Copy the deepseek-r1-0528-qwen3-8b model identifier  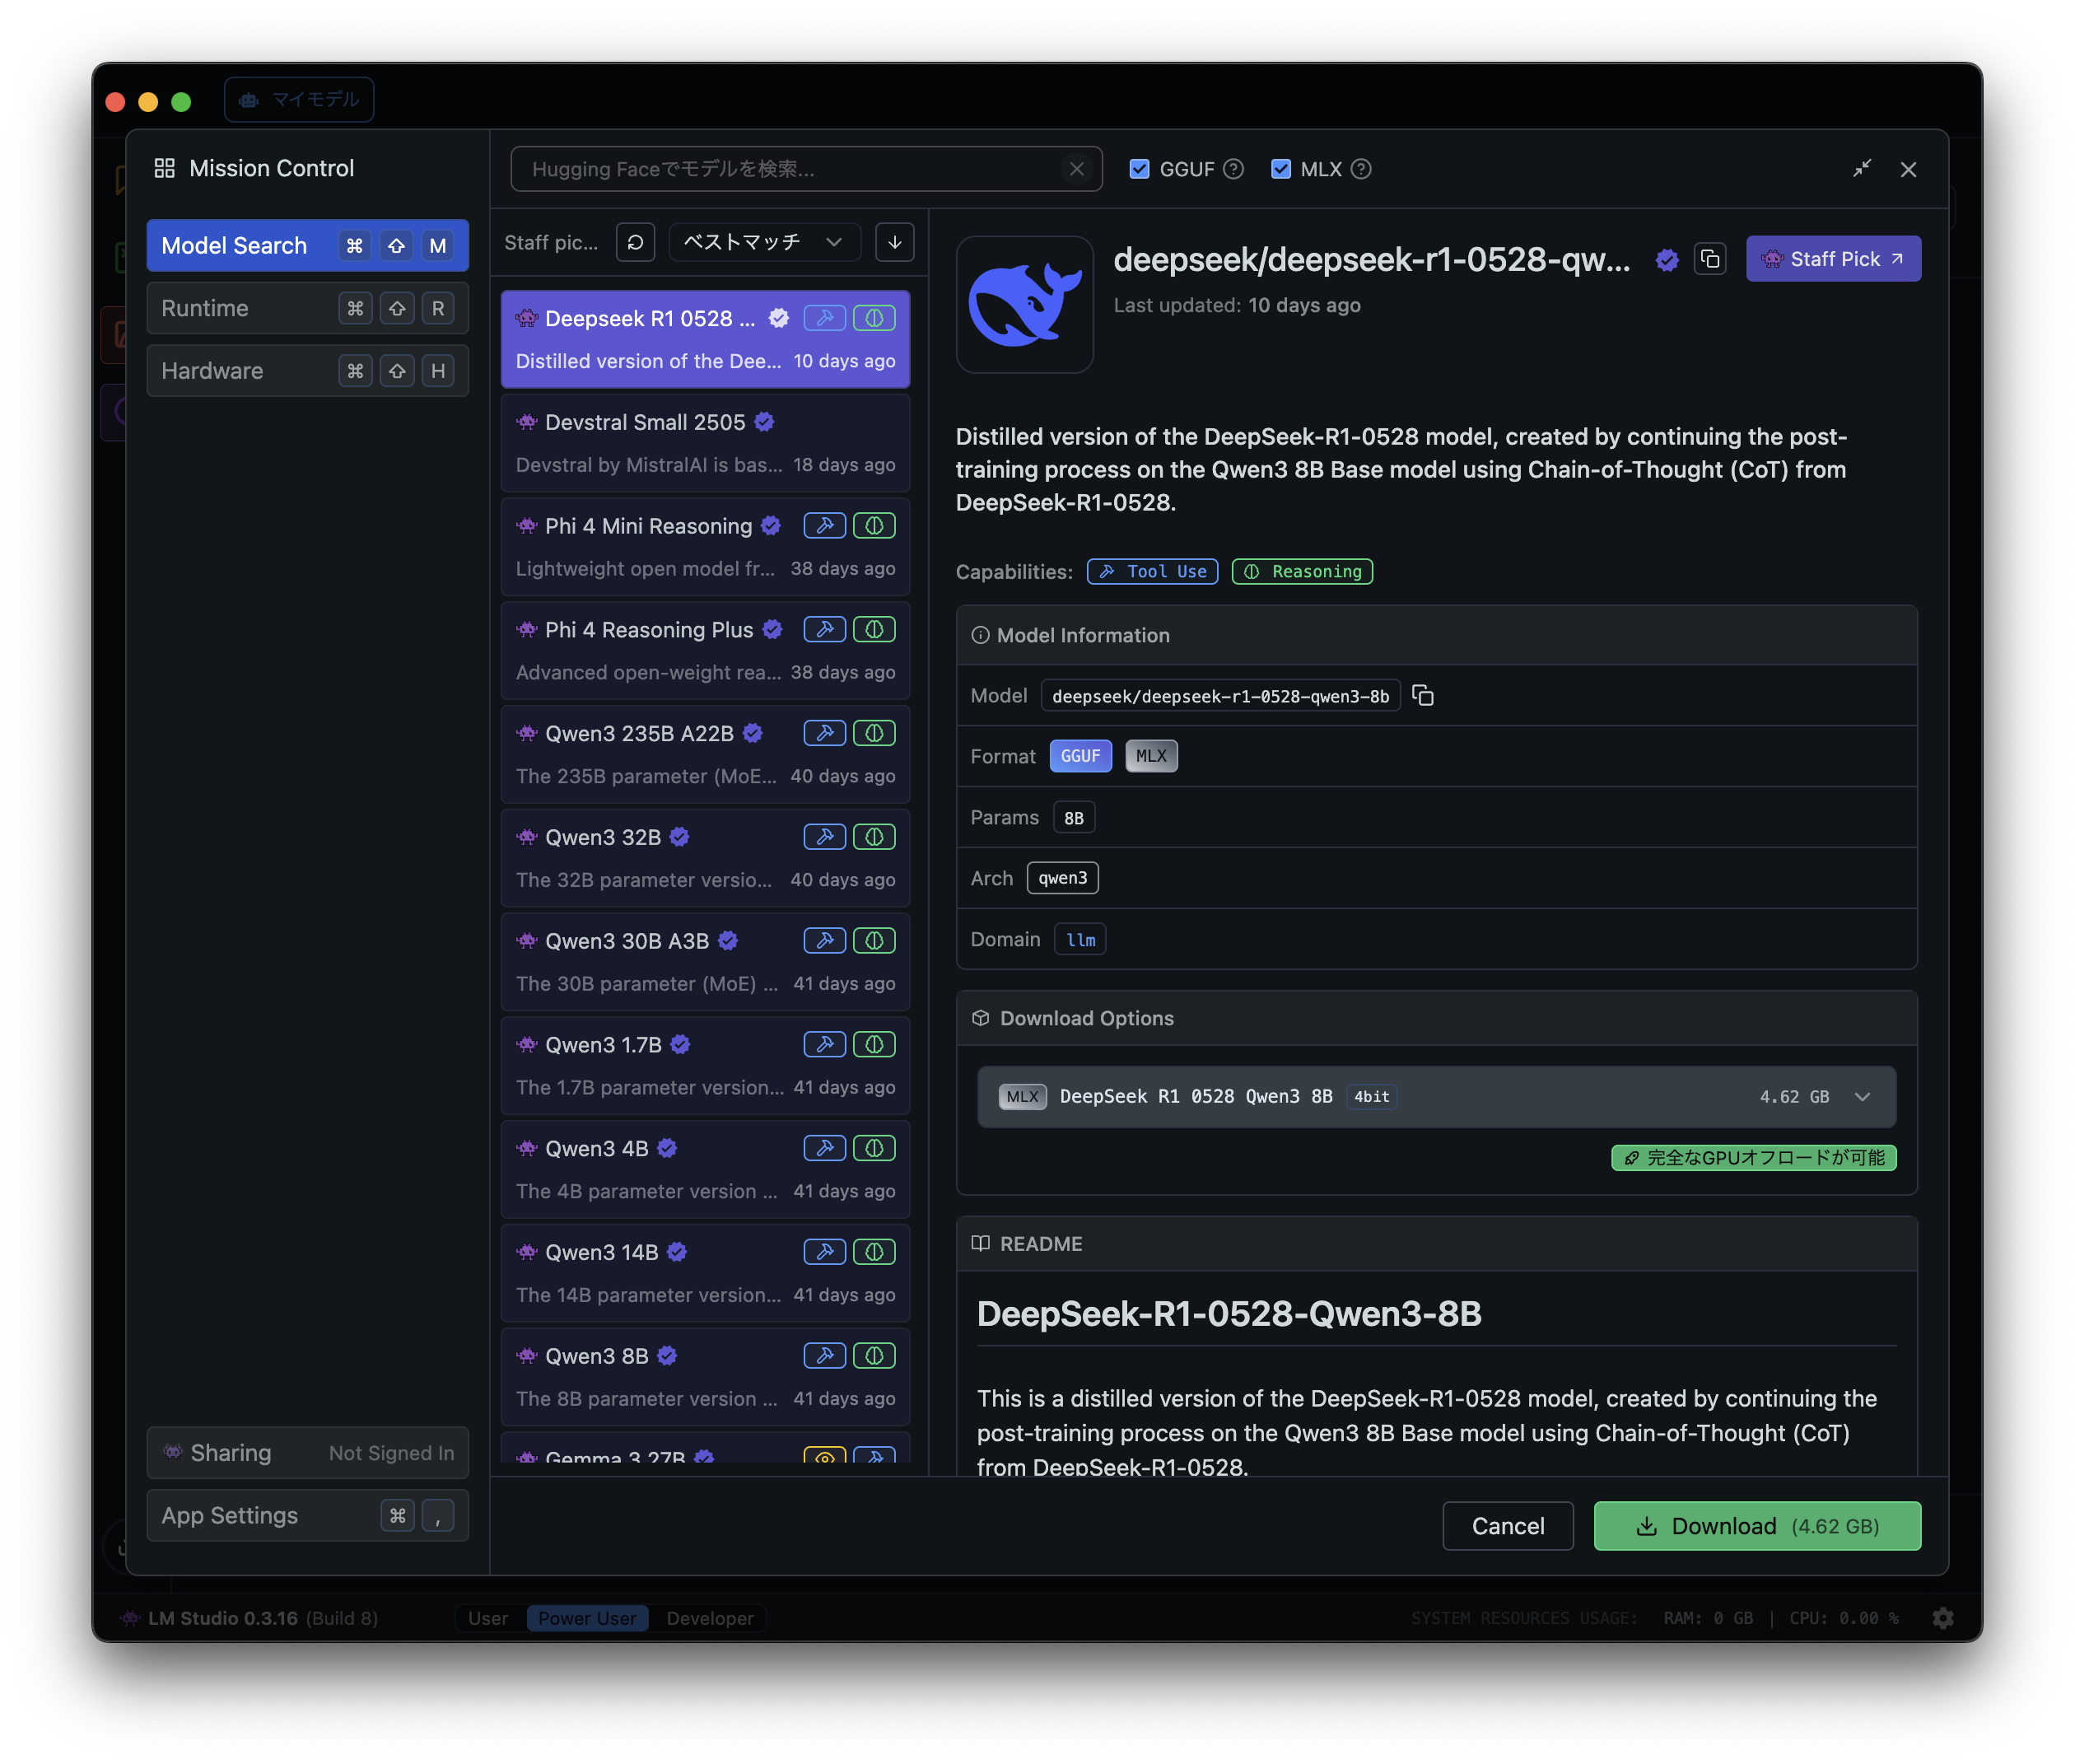click(x=1423, y=696)
